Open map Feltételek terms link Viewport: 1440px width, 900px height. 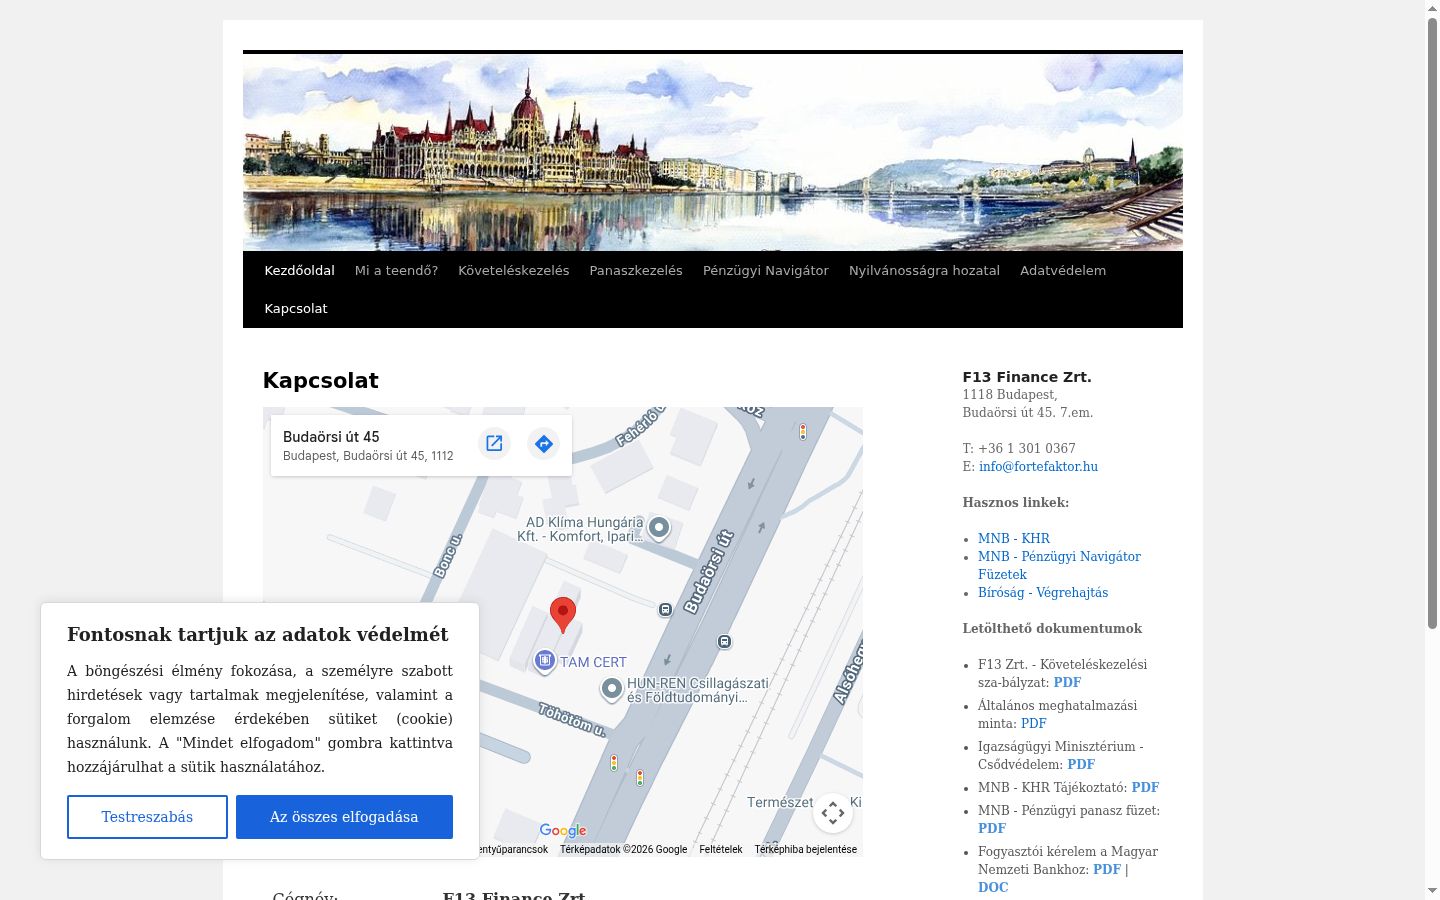point(721,849)
